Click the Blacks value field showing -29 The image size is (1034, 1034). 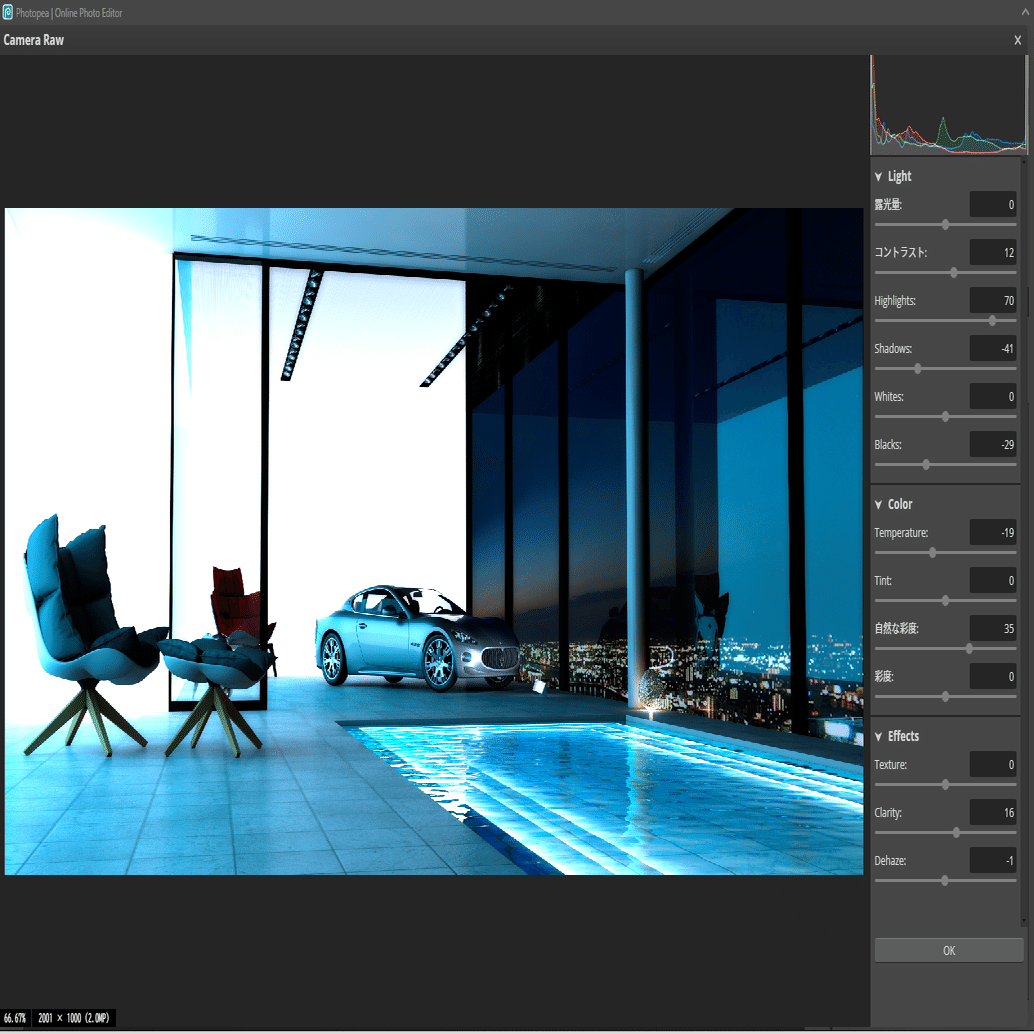992,444
